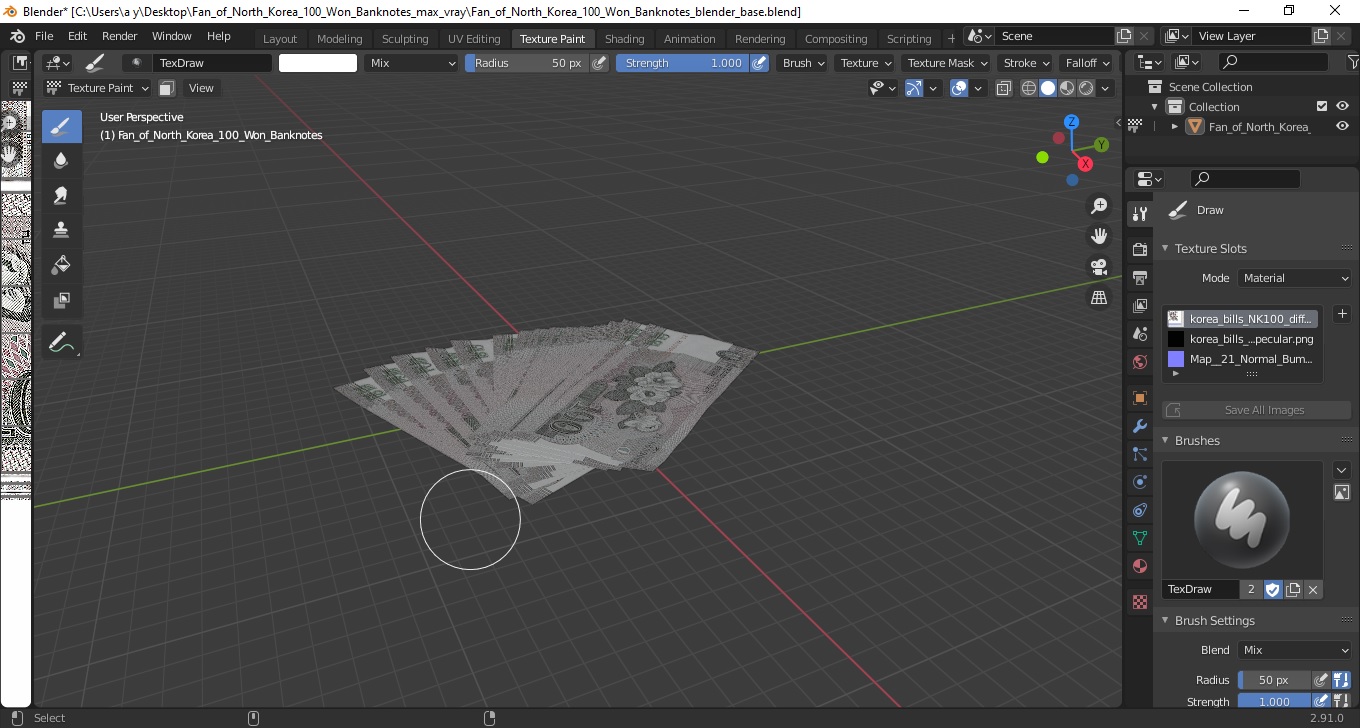Select the Clone stamp tool
This screenshot has width=1360, height=728.
pyautogui.click(x=61, y=230)
